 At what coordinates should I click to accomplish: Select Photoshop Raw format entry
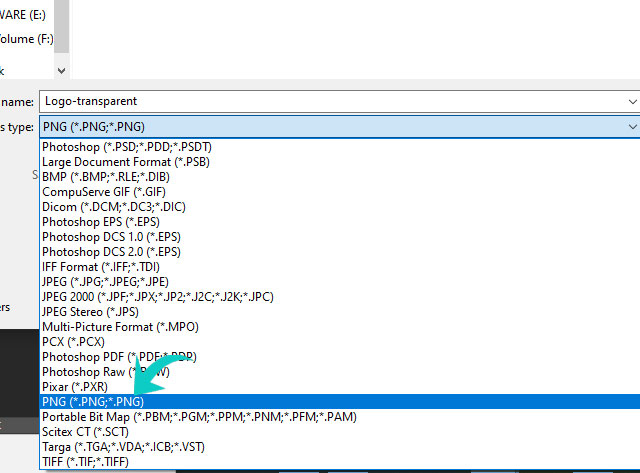340,372
